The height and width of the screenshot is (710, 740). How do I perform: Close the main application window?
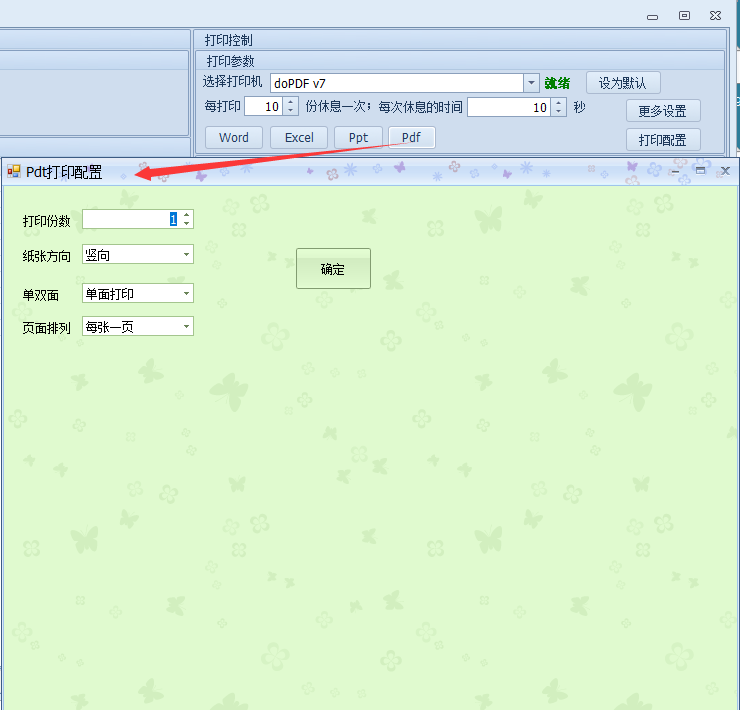coord(715,16)
